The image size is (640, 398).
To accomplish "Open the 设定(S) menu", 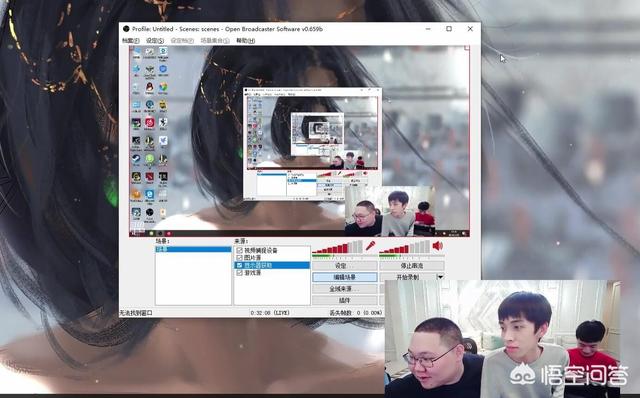I will (155, 40).
